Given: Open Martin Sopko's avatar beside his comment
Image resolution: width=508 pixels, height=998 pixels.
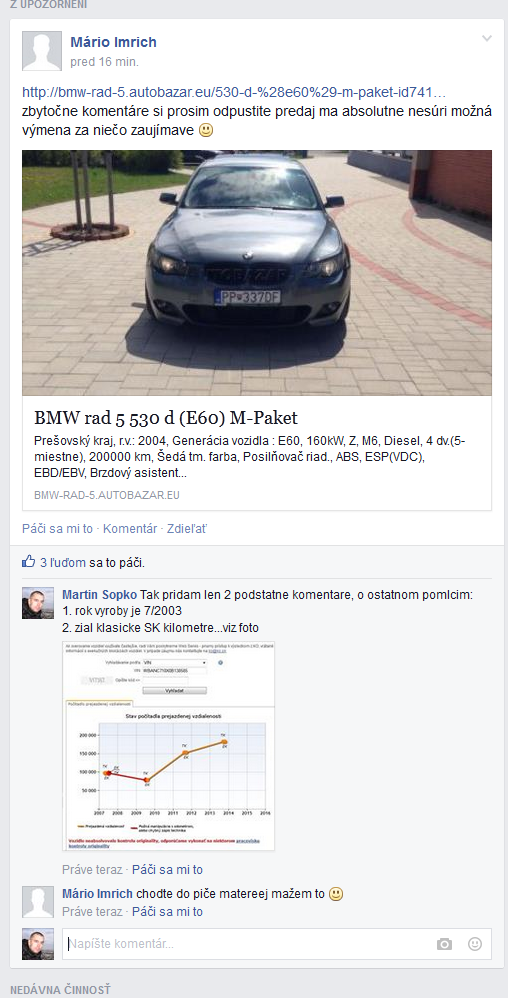Looking at the screenshot, I should pos(38,603).
